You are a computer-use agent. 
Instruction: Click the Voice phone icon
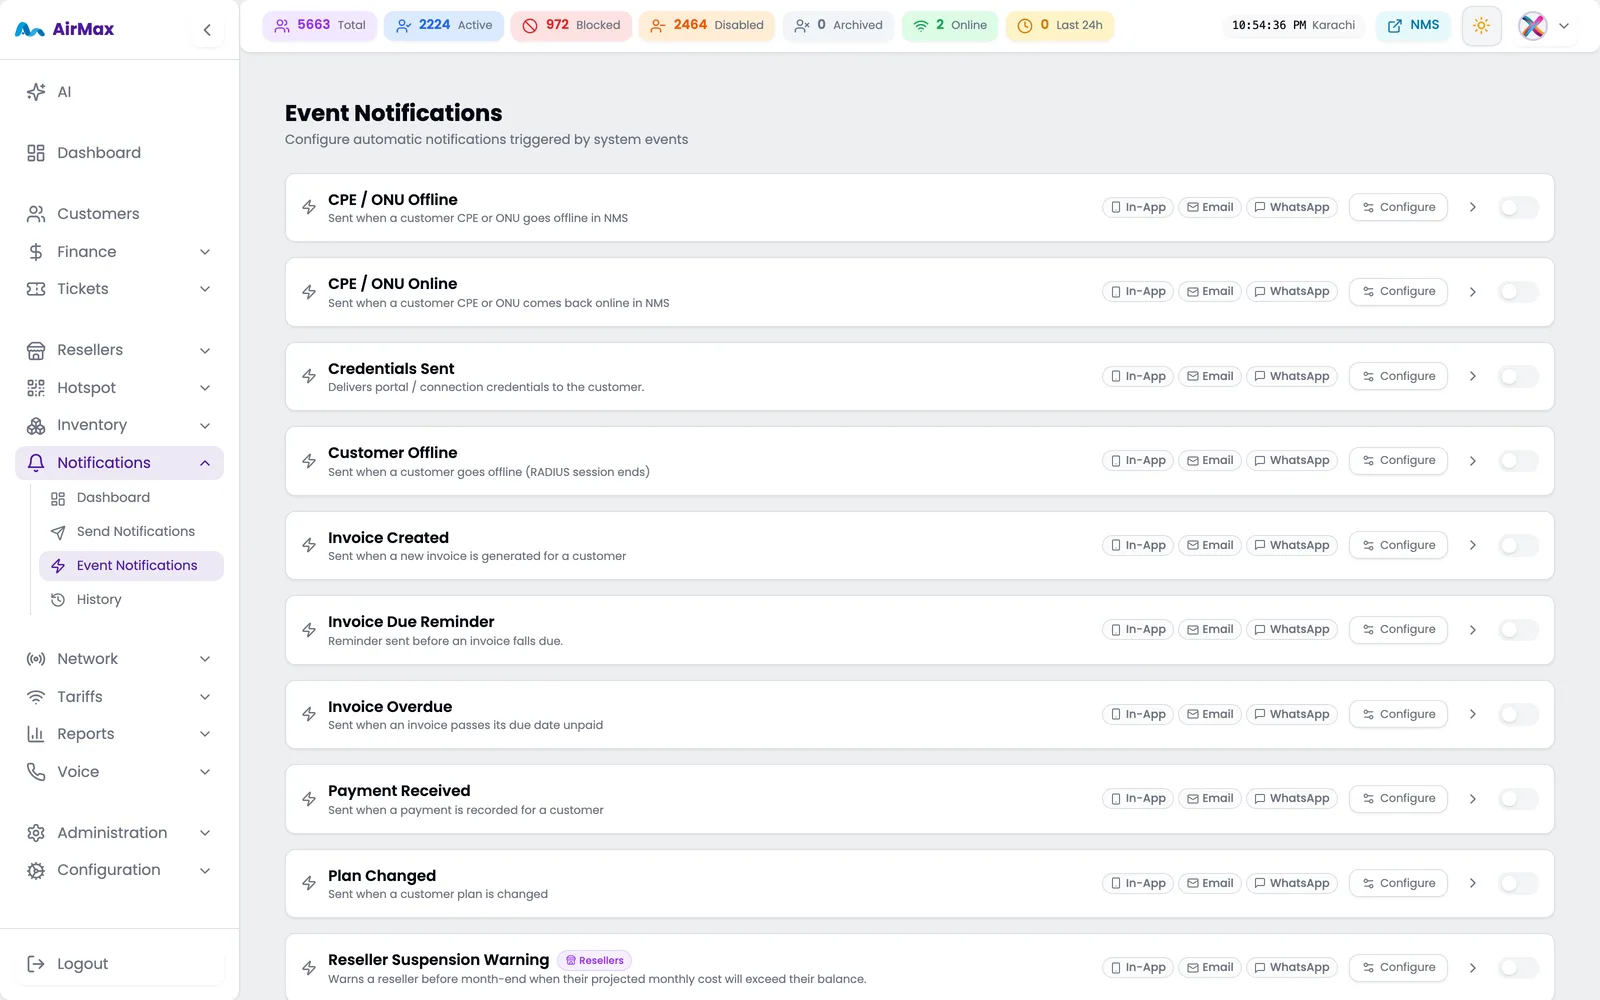pos(36,772)
